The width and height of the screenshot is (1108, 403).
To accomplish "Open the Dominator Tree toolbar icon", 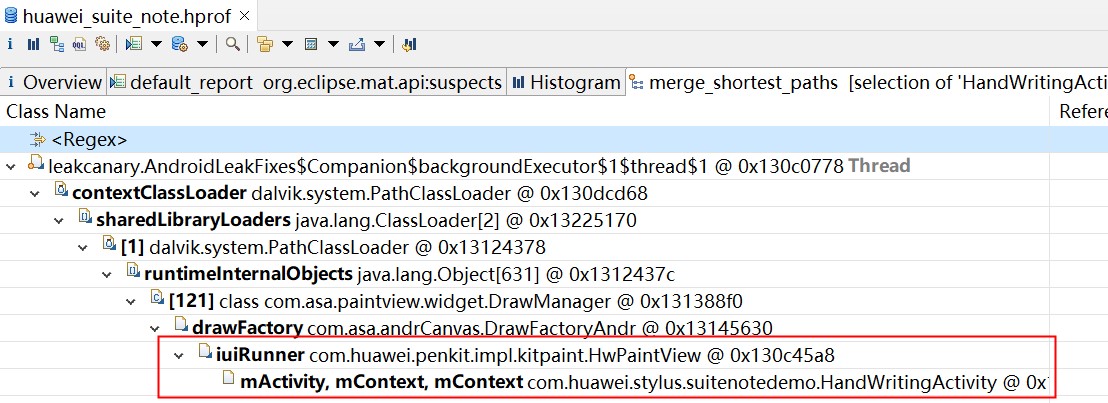I will click(x=57, y=45).
